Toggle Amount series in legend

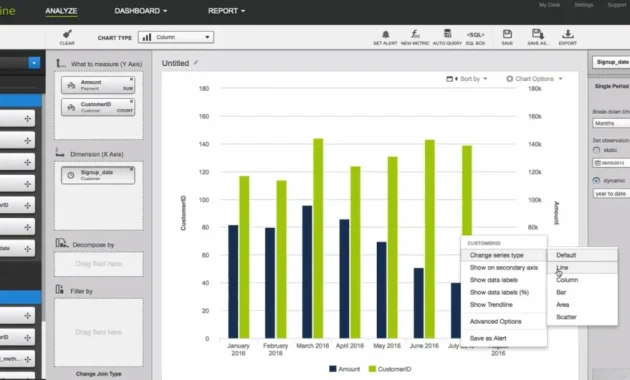(x=344, y=369)
